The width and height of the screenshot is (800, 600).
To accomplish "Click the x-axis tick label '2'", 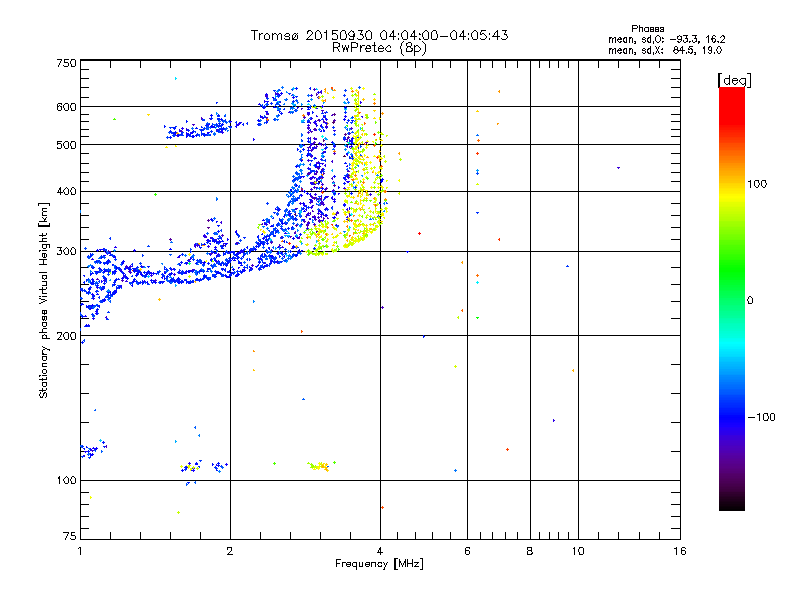I will coord(230,551).
